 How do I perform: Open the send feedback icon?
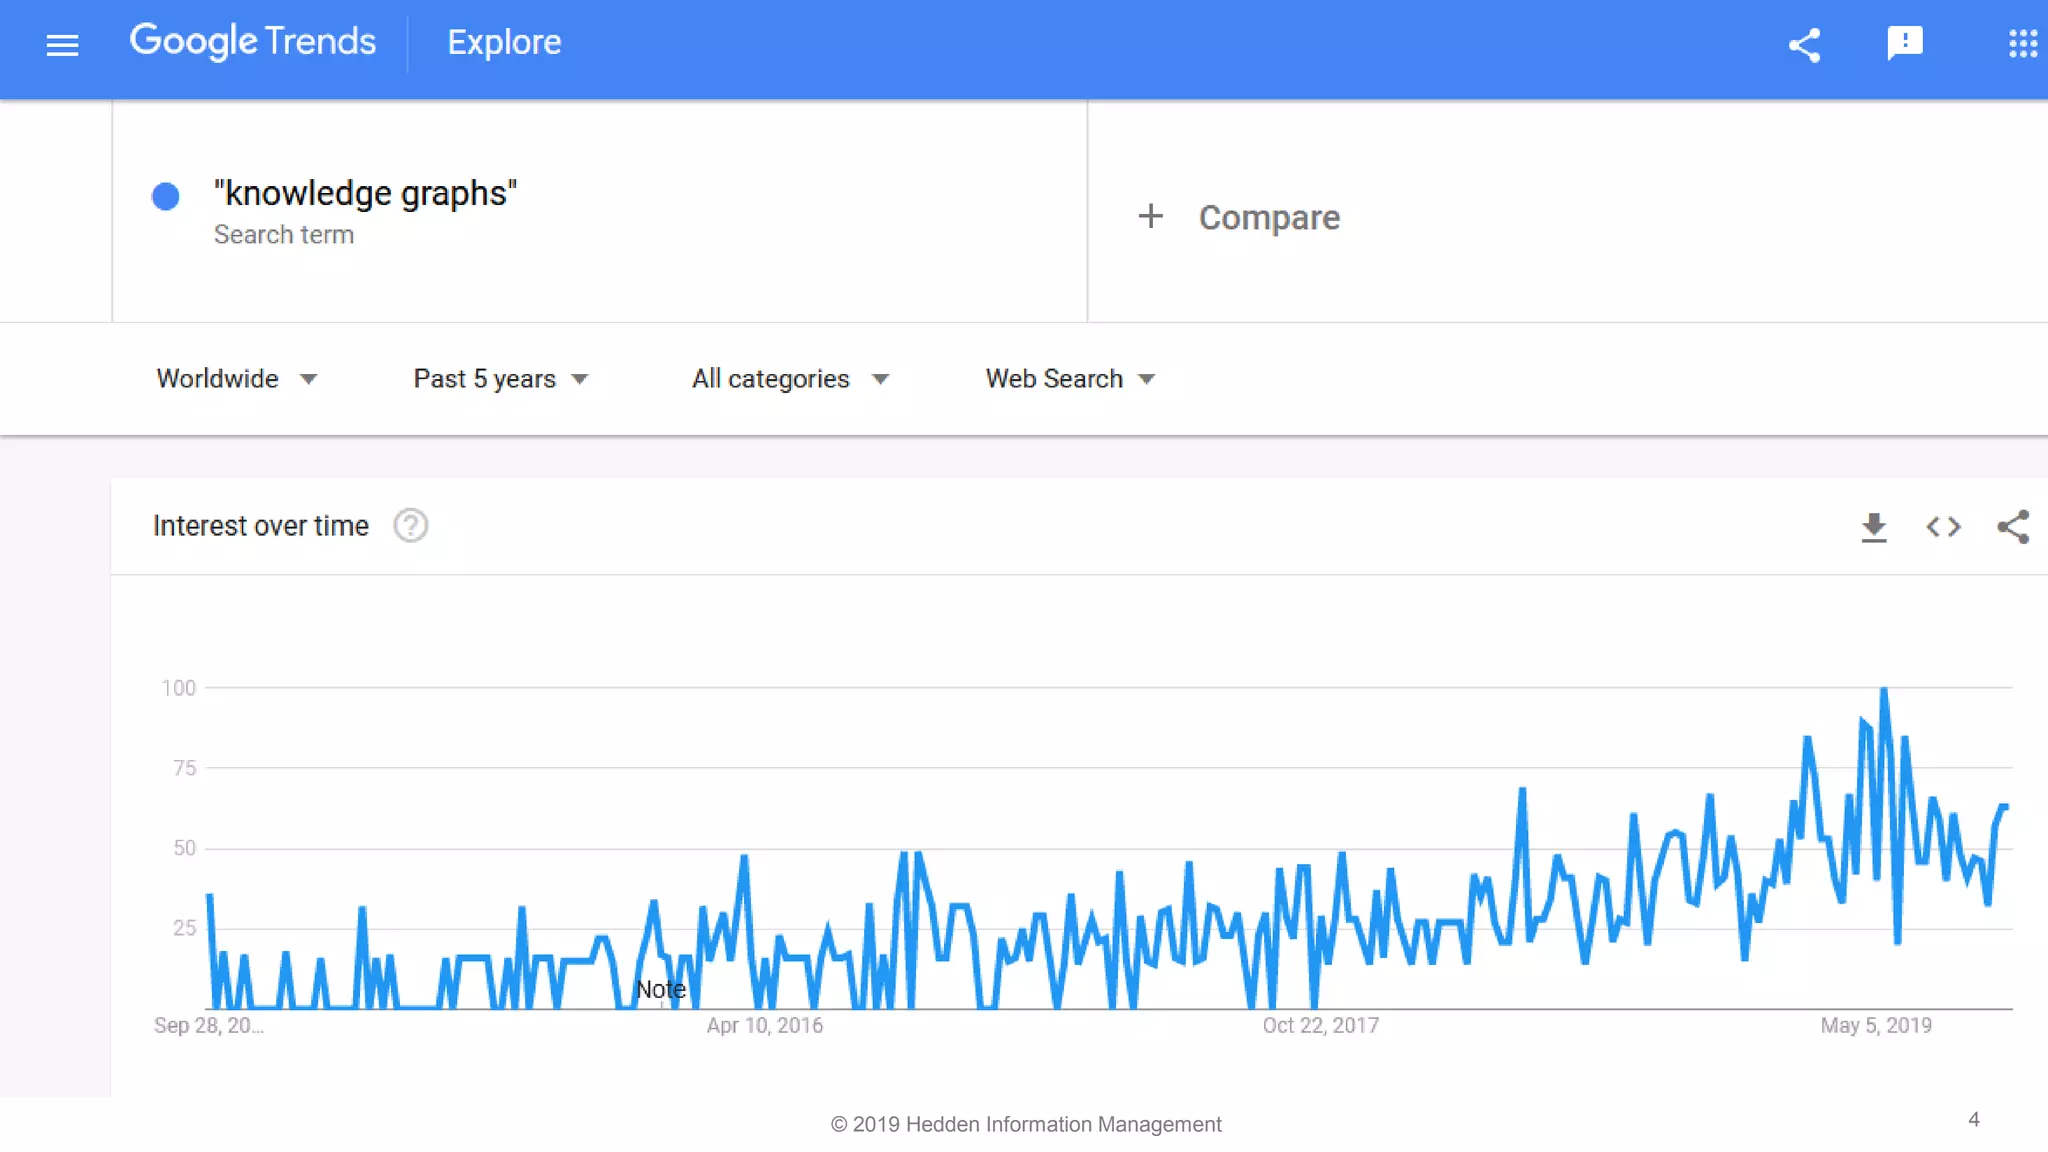pos(1904,44)
